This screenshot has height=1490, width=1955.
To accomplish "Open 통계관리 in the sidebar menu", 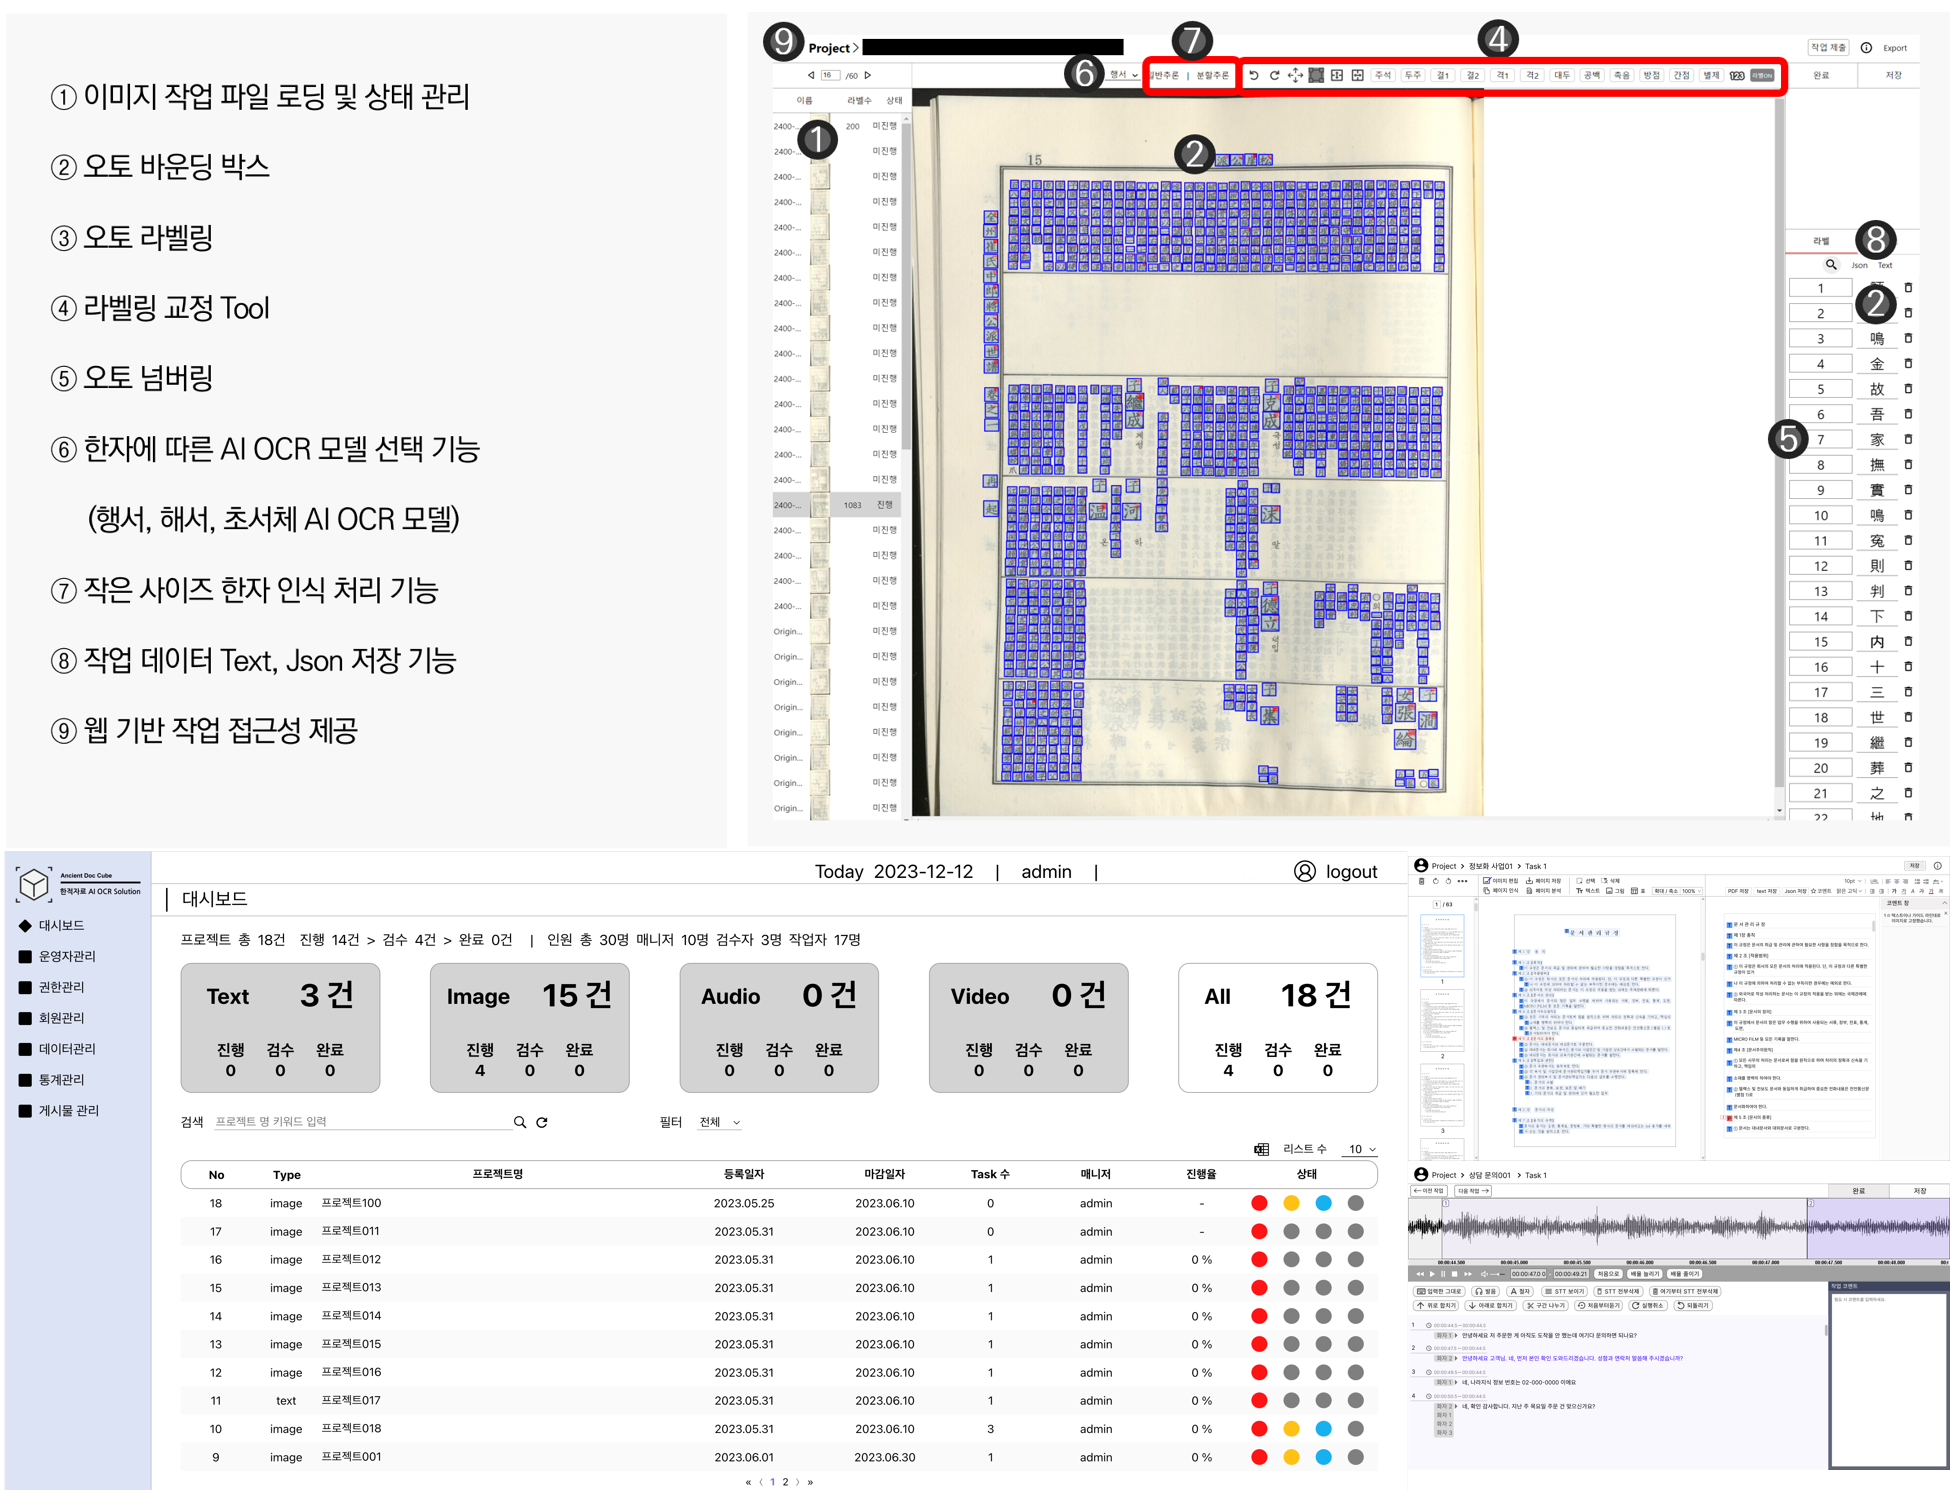I will coord(61,1079).
